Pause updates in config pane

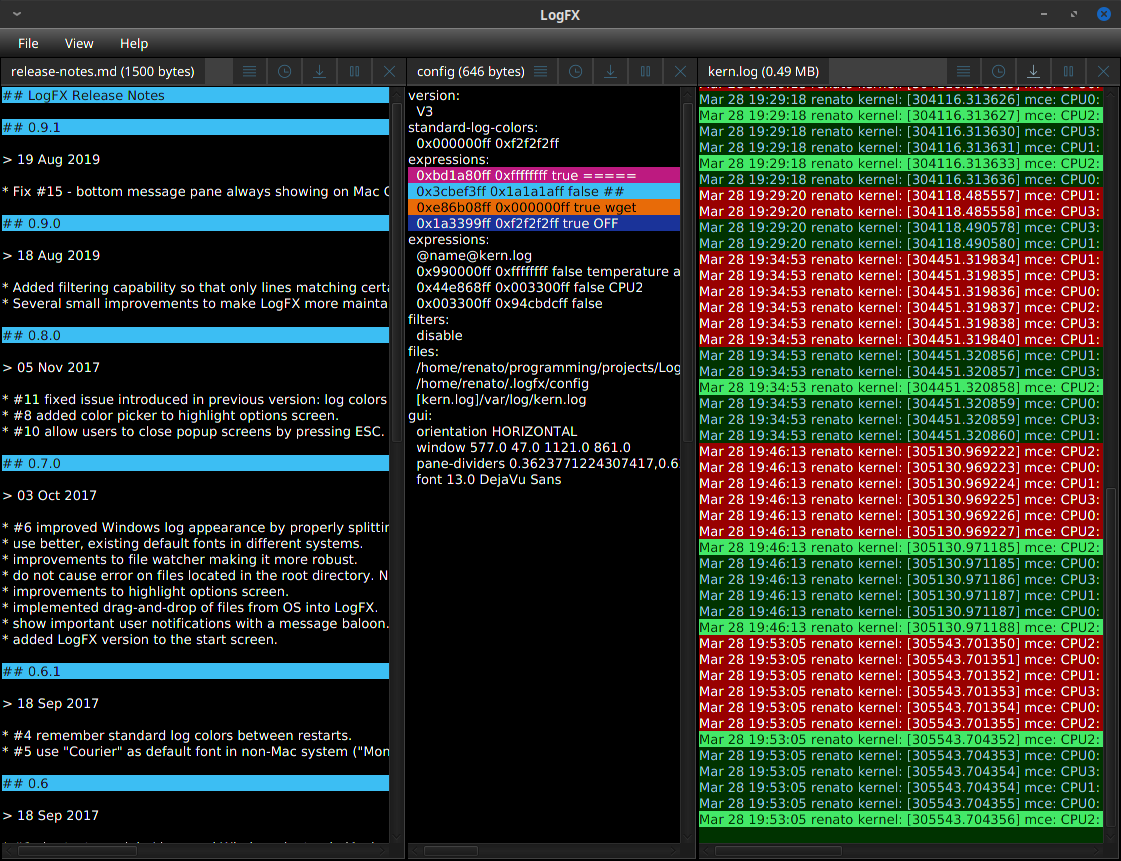click(x=646, y=72)
